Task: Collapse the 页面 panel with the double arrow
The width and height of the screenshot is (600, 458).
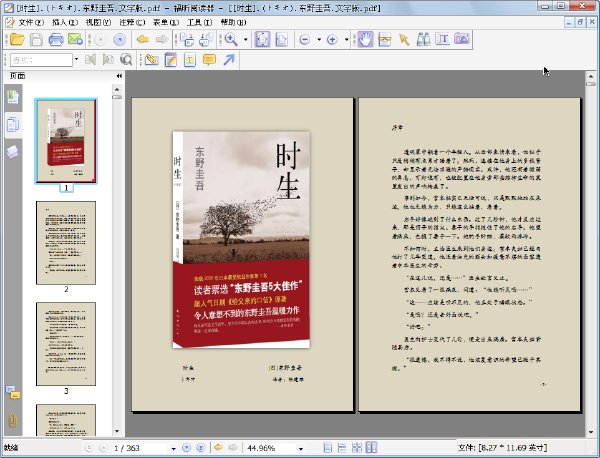Action: click(x=119, y=76)
